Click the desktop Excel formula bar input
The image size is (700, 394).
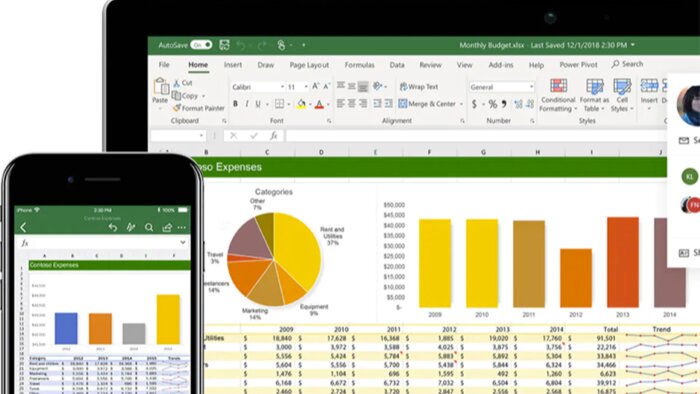tap(476, 135)
